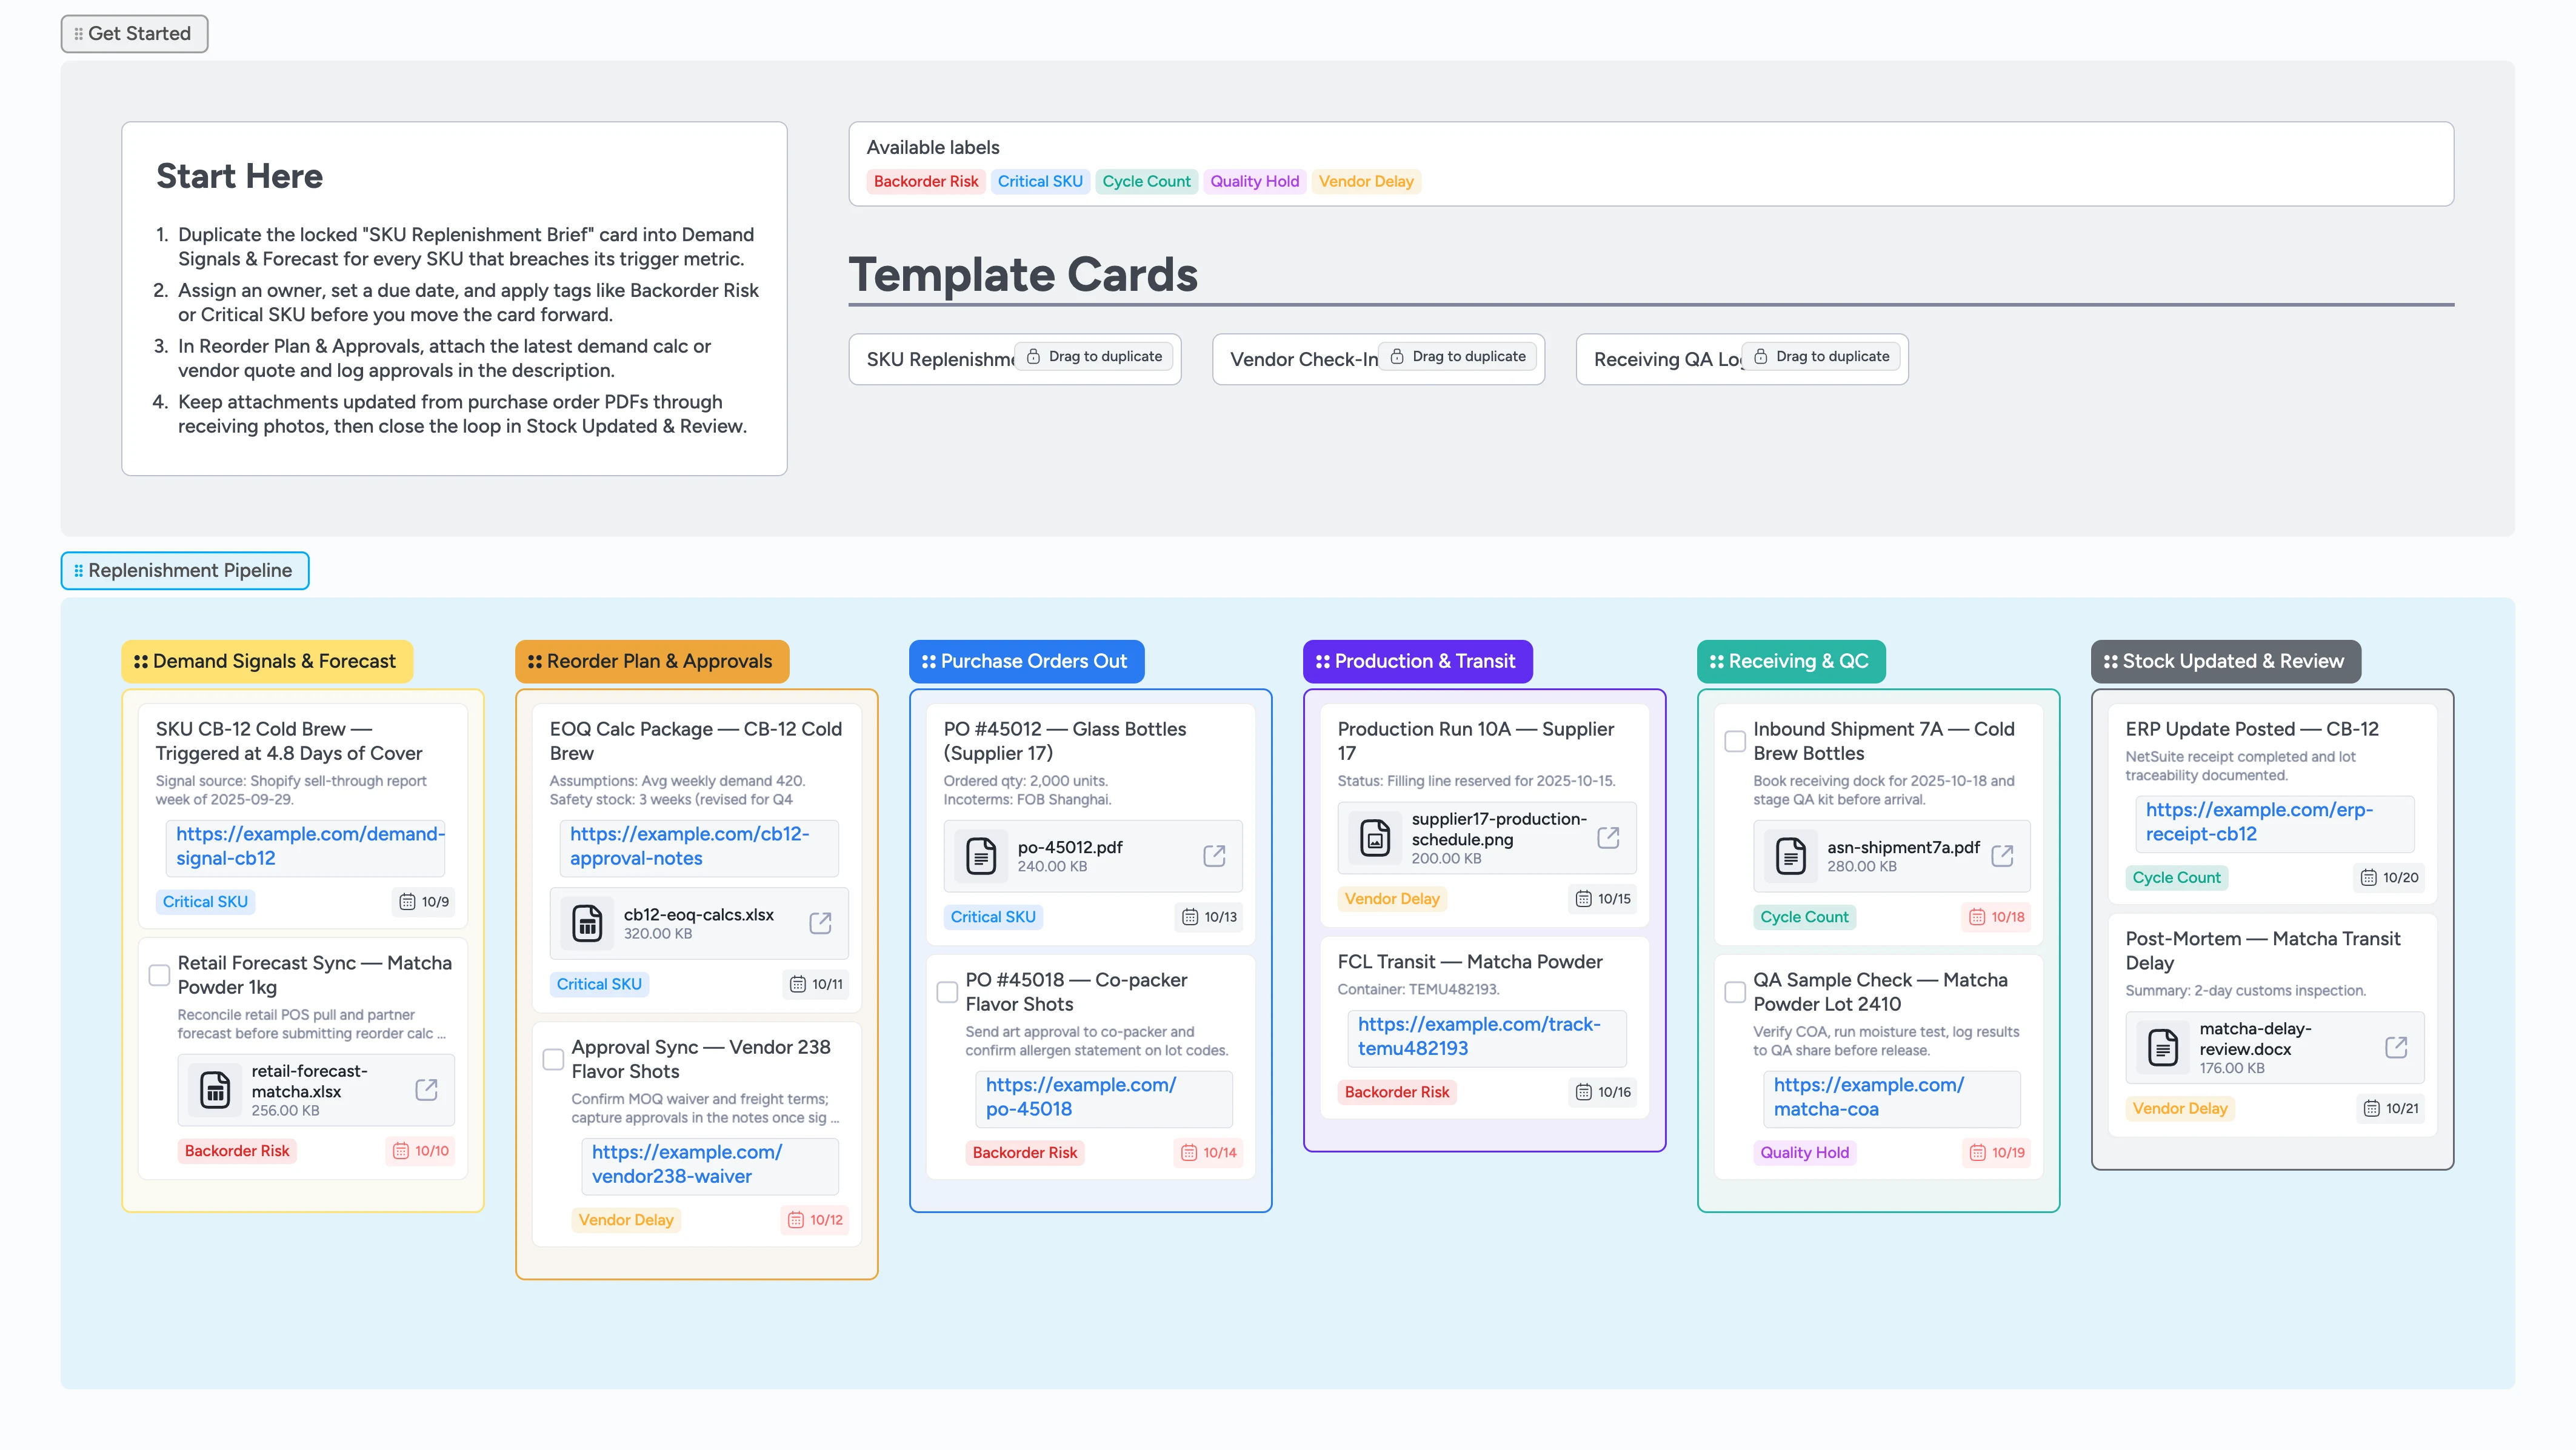
Task: Open cb12-eoq-calcs.xlsx using the external link icon
Action: (820, 923)
